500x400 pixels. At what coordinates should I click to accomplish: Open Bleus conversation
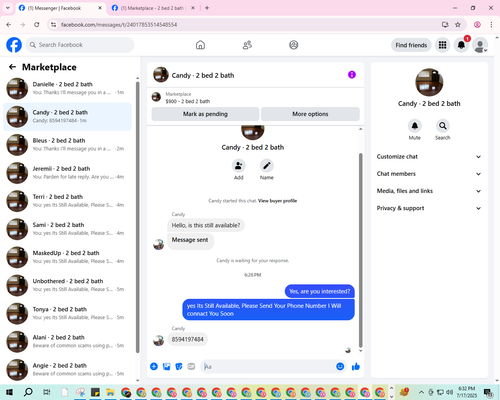click(x=67, y=145)
